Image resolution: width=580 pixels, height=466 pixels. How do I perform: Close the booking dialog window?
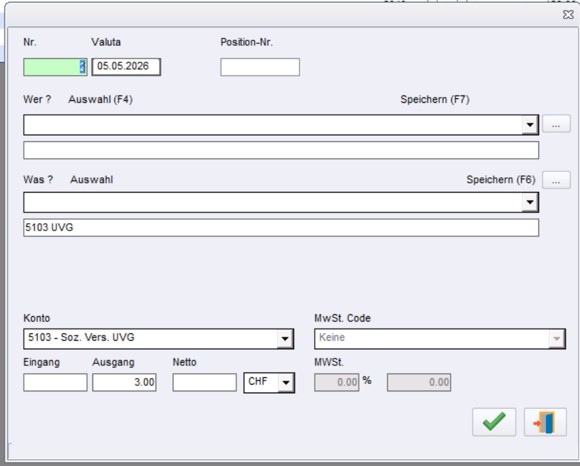[568, 14]
